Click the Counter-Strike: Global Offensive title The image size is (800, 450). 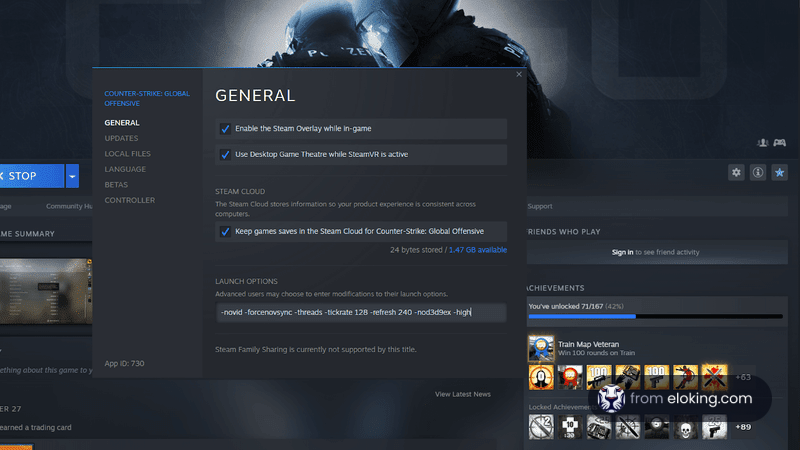(x=147, y=98)
